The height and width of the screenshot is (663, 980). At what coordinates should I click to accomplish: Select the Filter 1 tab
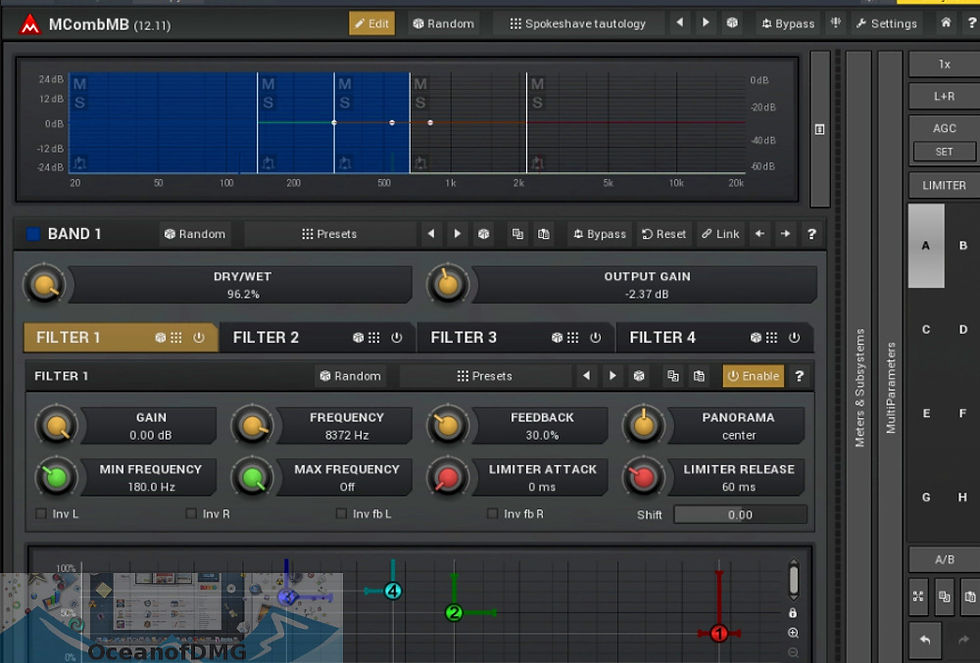click(120, 337)
